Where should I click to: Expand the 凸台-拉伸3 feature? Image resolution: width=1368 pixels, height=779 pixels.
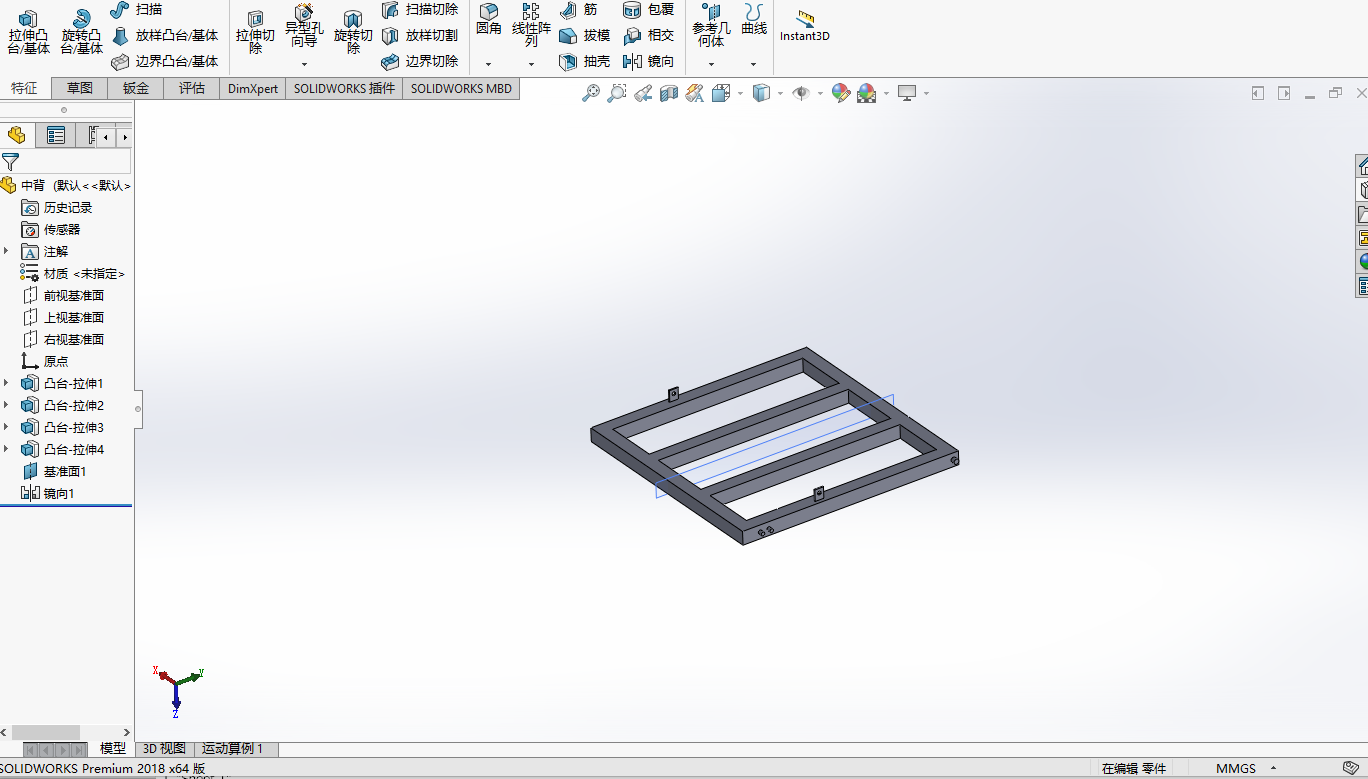point(6,427)
